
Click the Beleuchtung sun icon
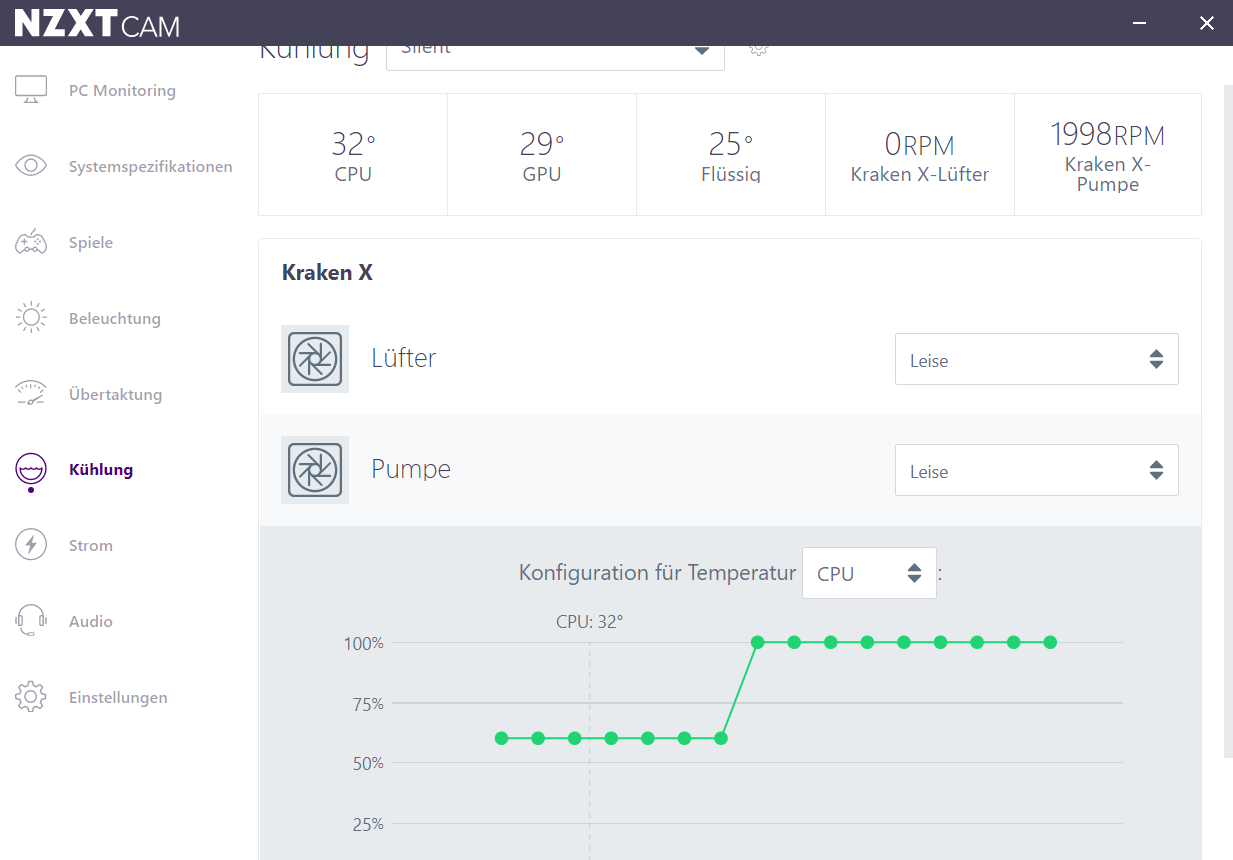31,318
